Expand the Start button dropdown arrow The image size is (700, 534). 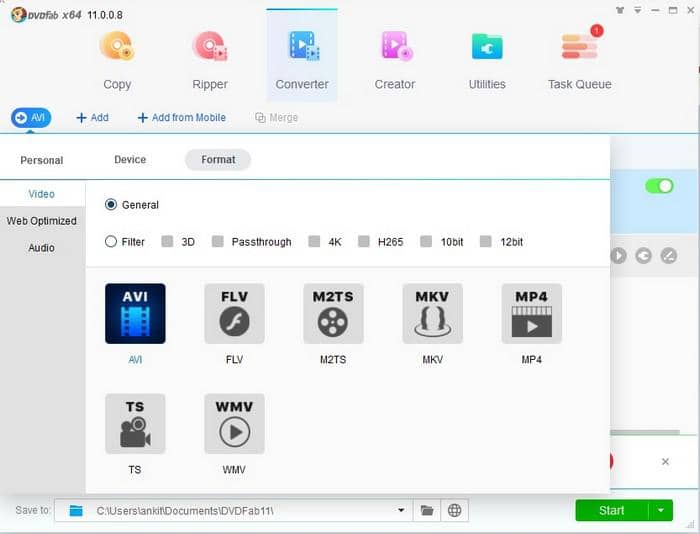coord(661,510)
